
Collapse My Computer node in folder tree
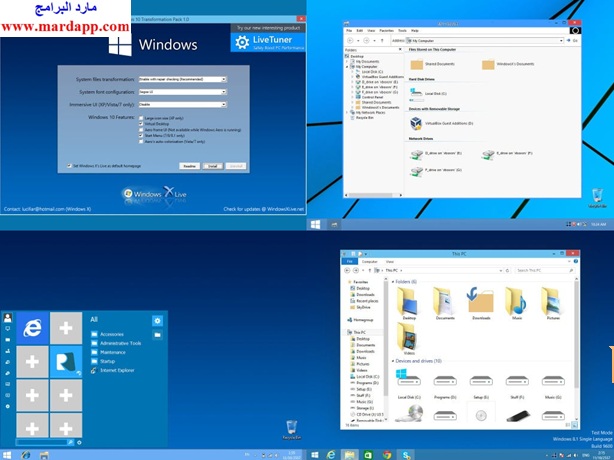[347, 67]
